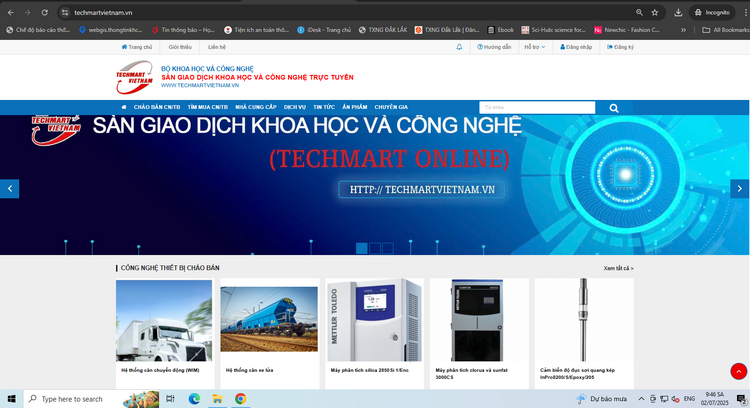Open the iDesk - Trang chủ bookmark
The width and height of the screenshot is (750, 408).
324,30
